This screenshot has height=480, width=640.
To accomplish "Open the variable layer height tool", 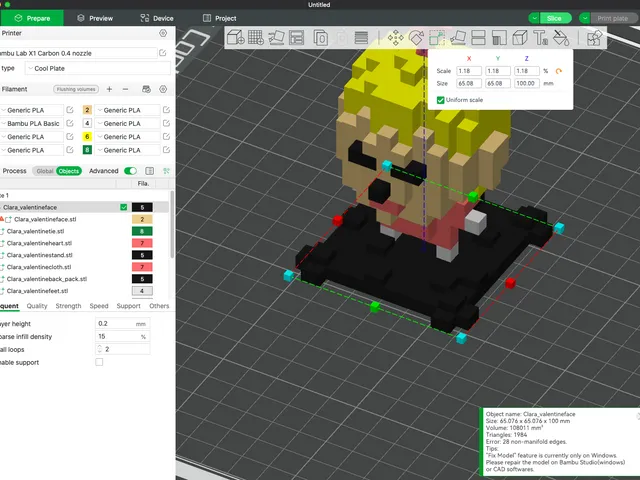I will coord(361,38).
